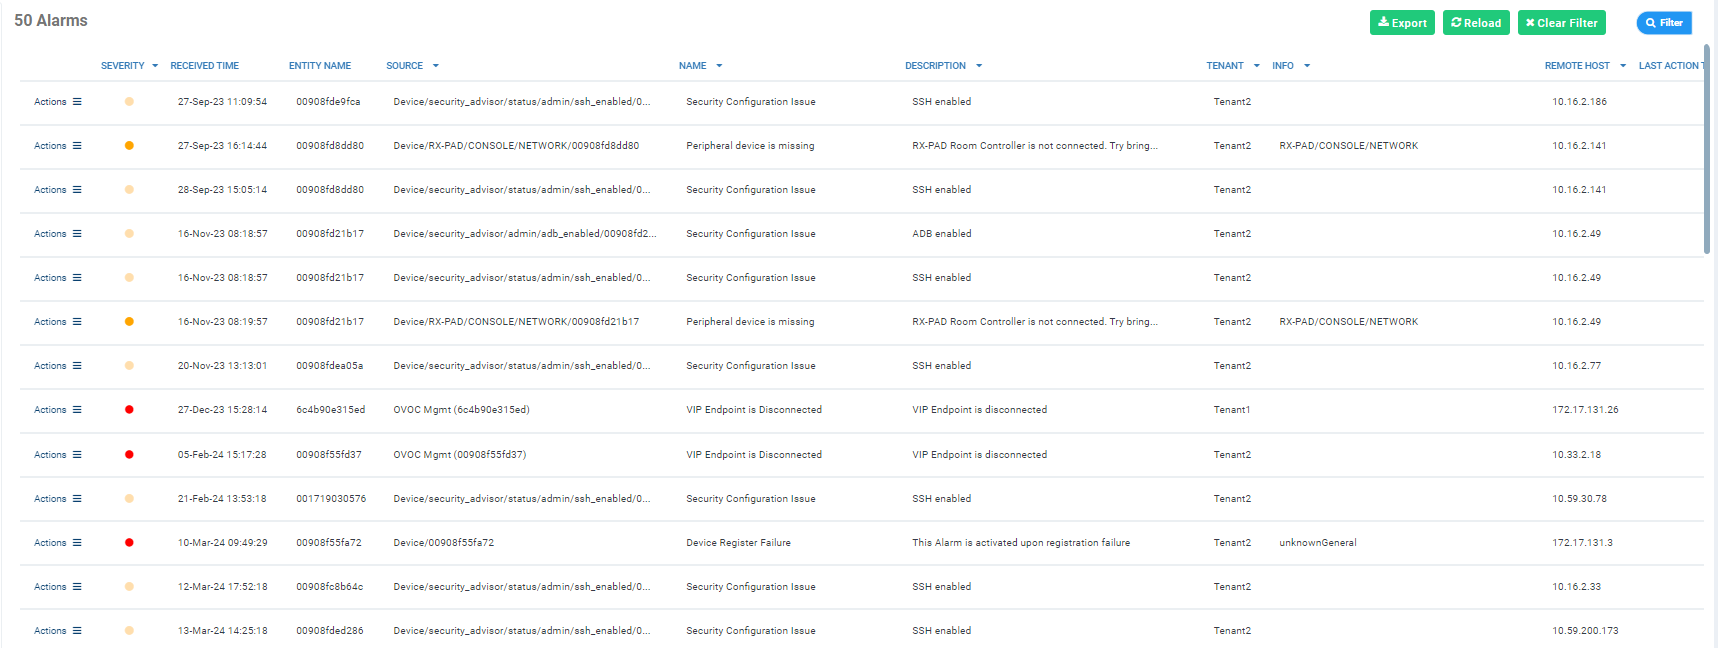The height and width of the screenshot is (648, 1718).
Task: Open Actions menu icon for 21-Feb-24 13:53:18 alarm
Action: (77, 499)
